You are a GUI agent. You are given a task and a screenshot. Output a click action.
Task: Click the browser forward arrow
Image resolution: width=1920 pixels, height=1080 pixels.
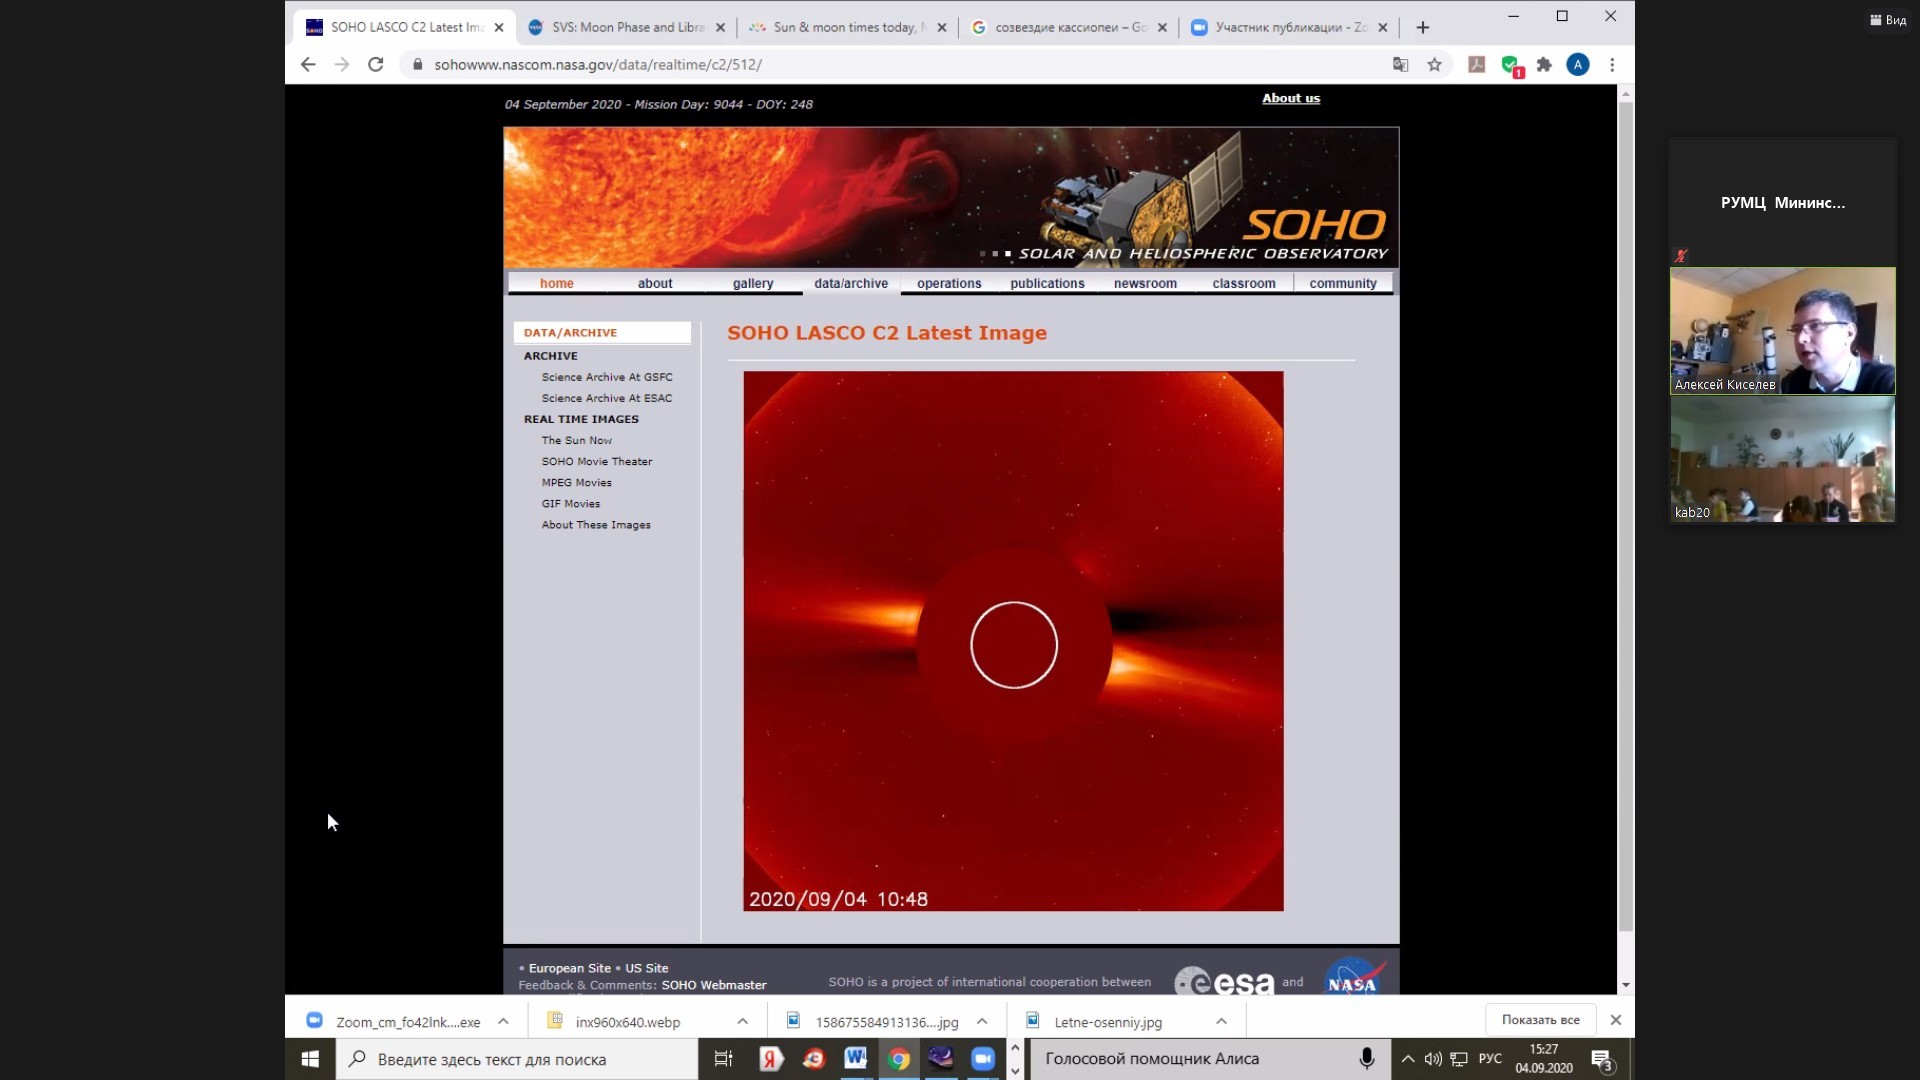342,64
